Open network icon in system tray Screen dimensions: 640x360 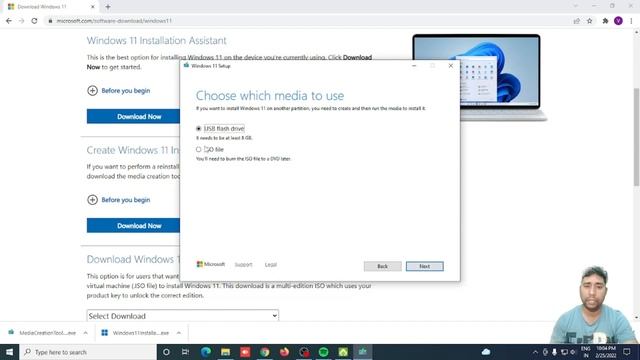pyautogui.click(x=564, y=352)
